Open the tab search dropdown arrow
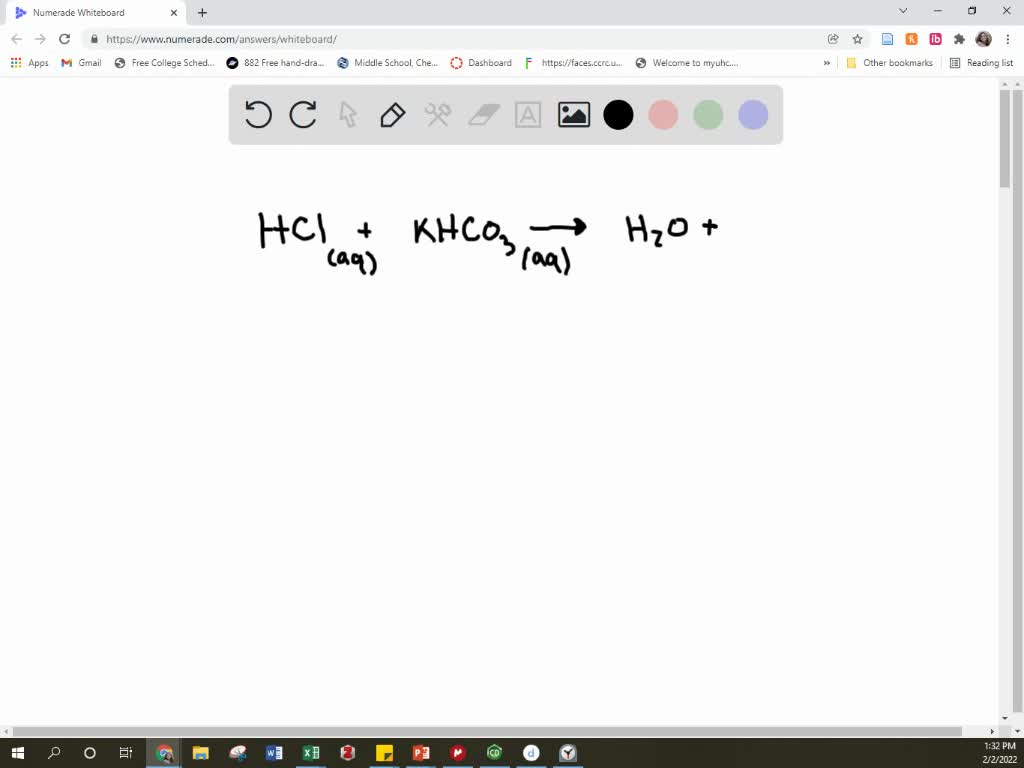 (x=903, y=11)
